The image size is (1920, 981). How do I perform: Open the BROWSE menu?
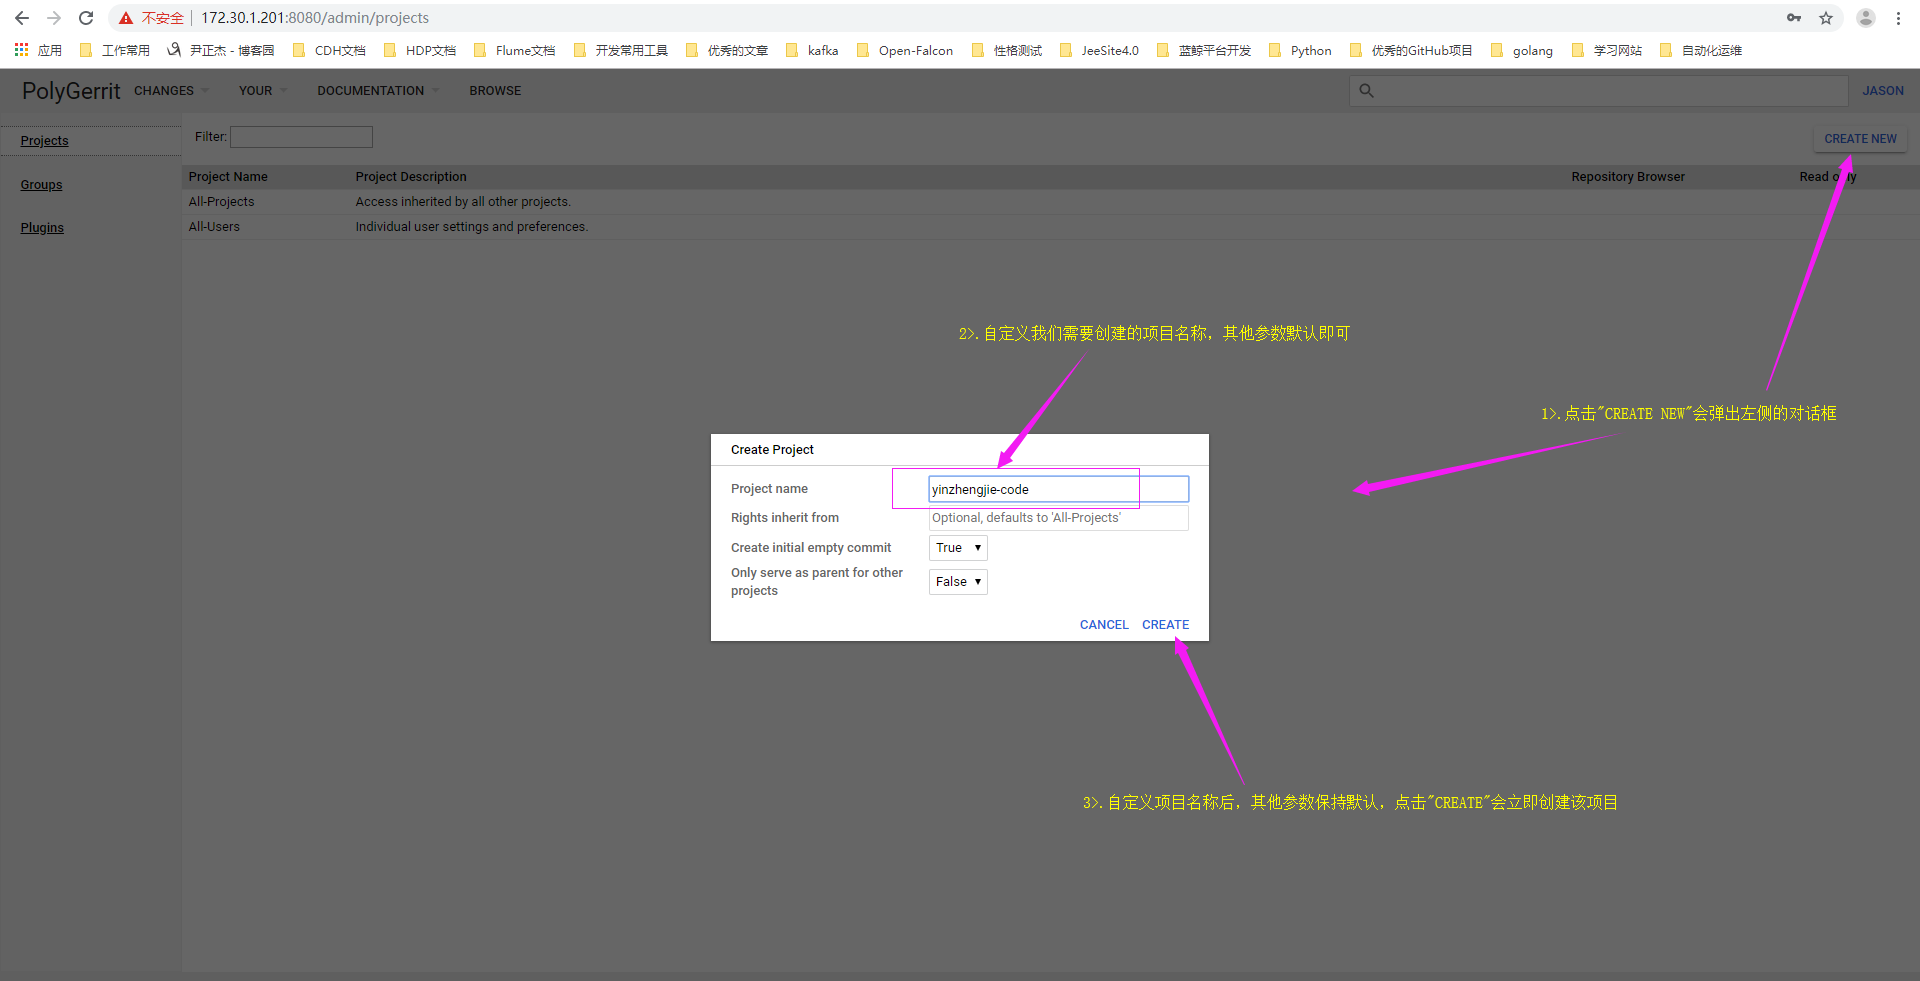click(495, 90)
